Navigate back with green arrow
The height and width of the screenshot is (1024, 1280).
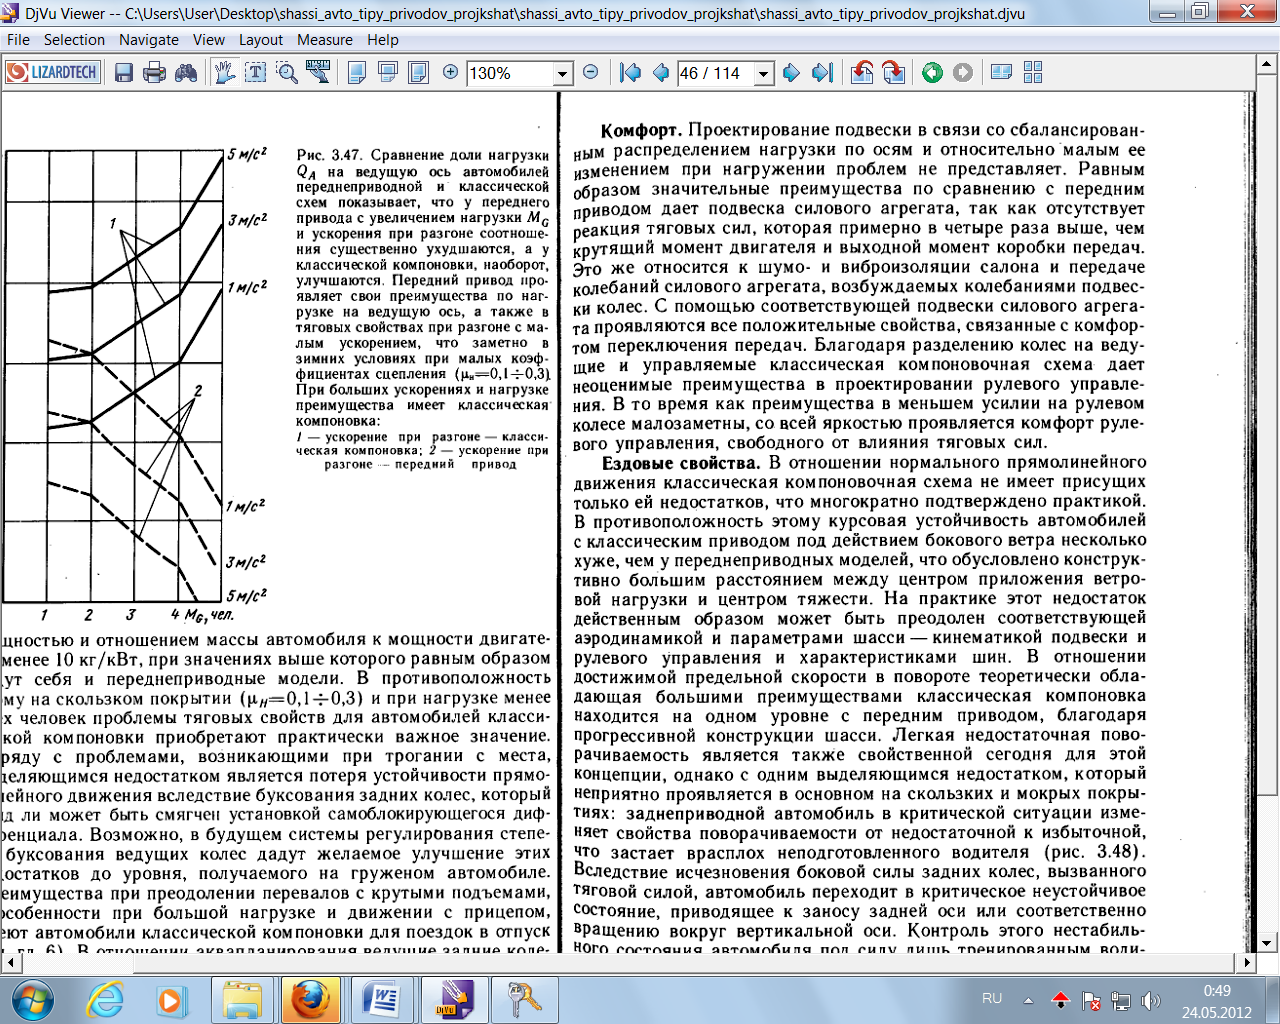click(x=933, y=72)
